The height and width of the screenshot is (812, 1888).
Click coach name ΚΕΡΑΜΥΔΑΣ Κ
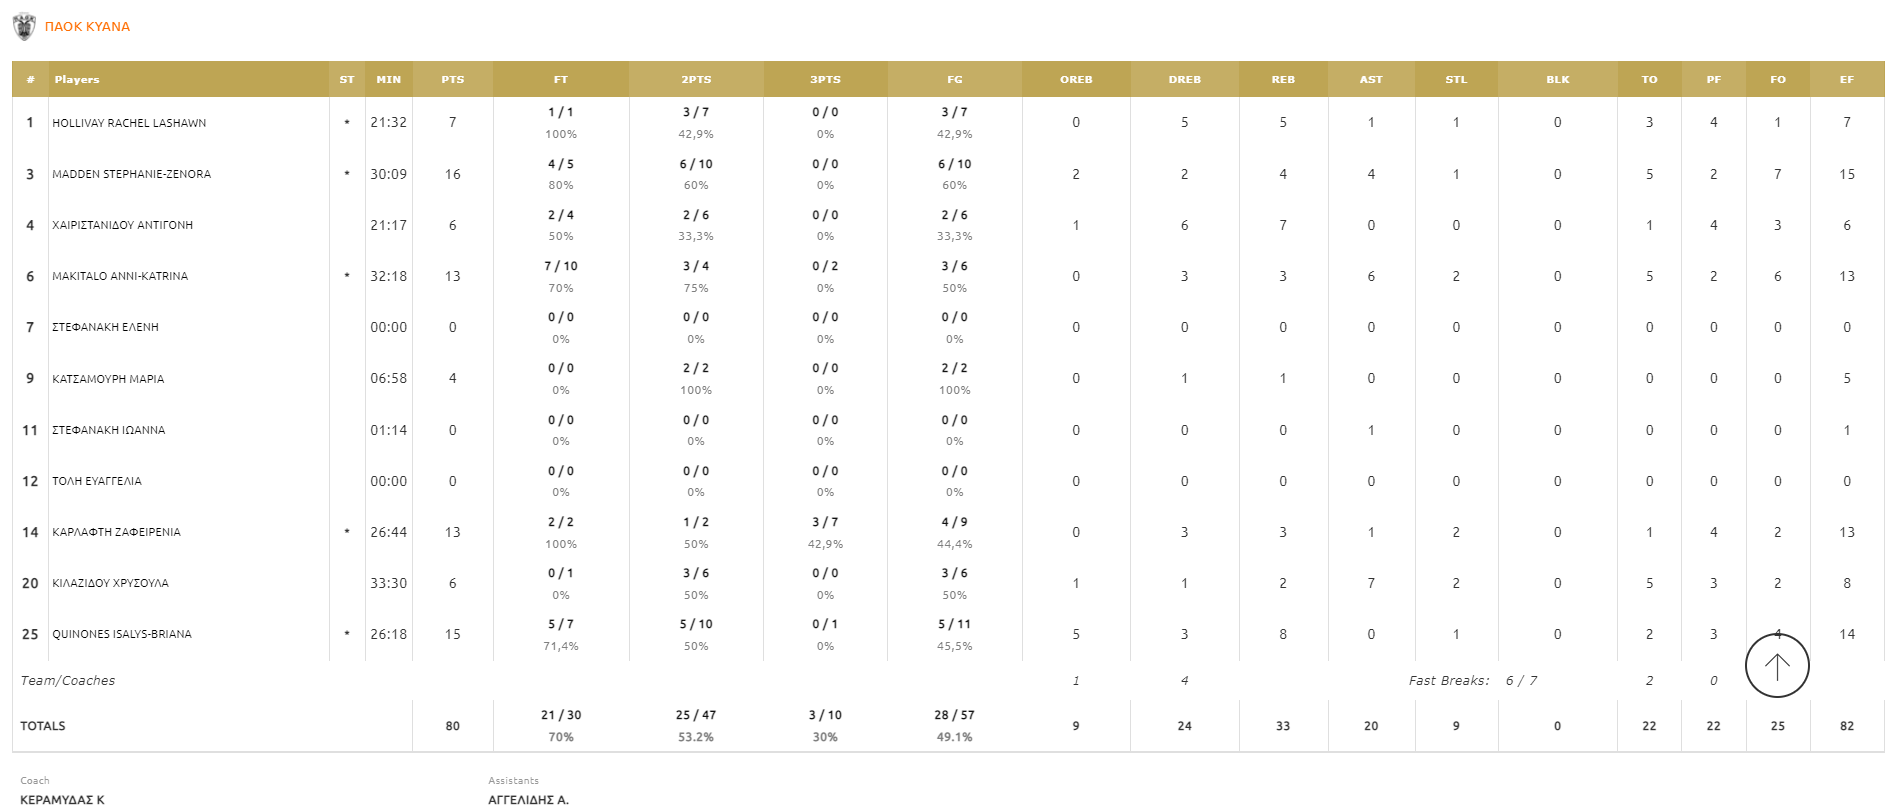[62, 799]
